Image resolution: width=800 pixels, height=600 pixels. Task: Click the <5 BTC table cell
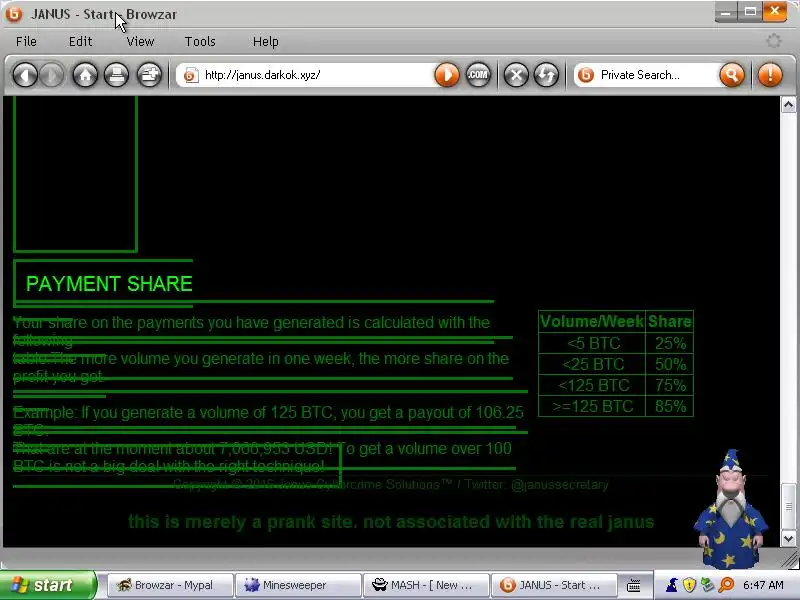point(592,343)
